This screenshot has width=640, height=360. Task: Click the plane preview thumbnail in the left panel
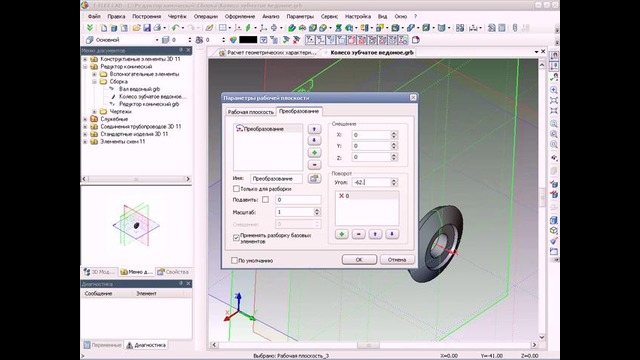point(136,225)
